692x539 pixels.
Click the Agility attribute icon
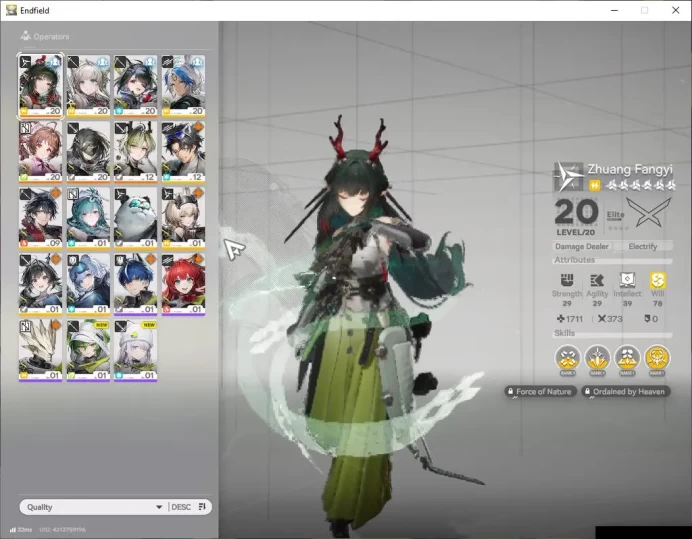tap(597, 280)
